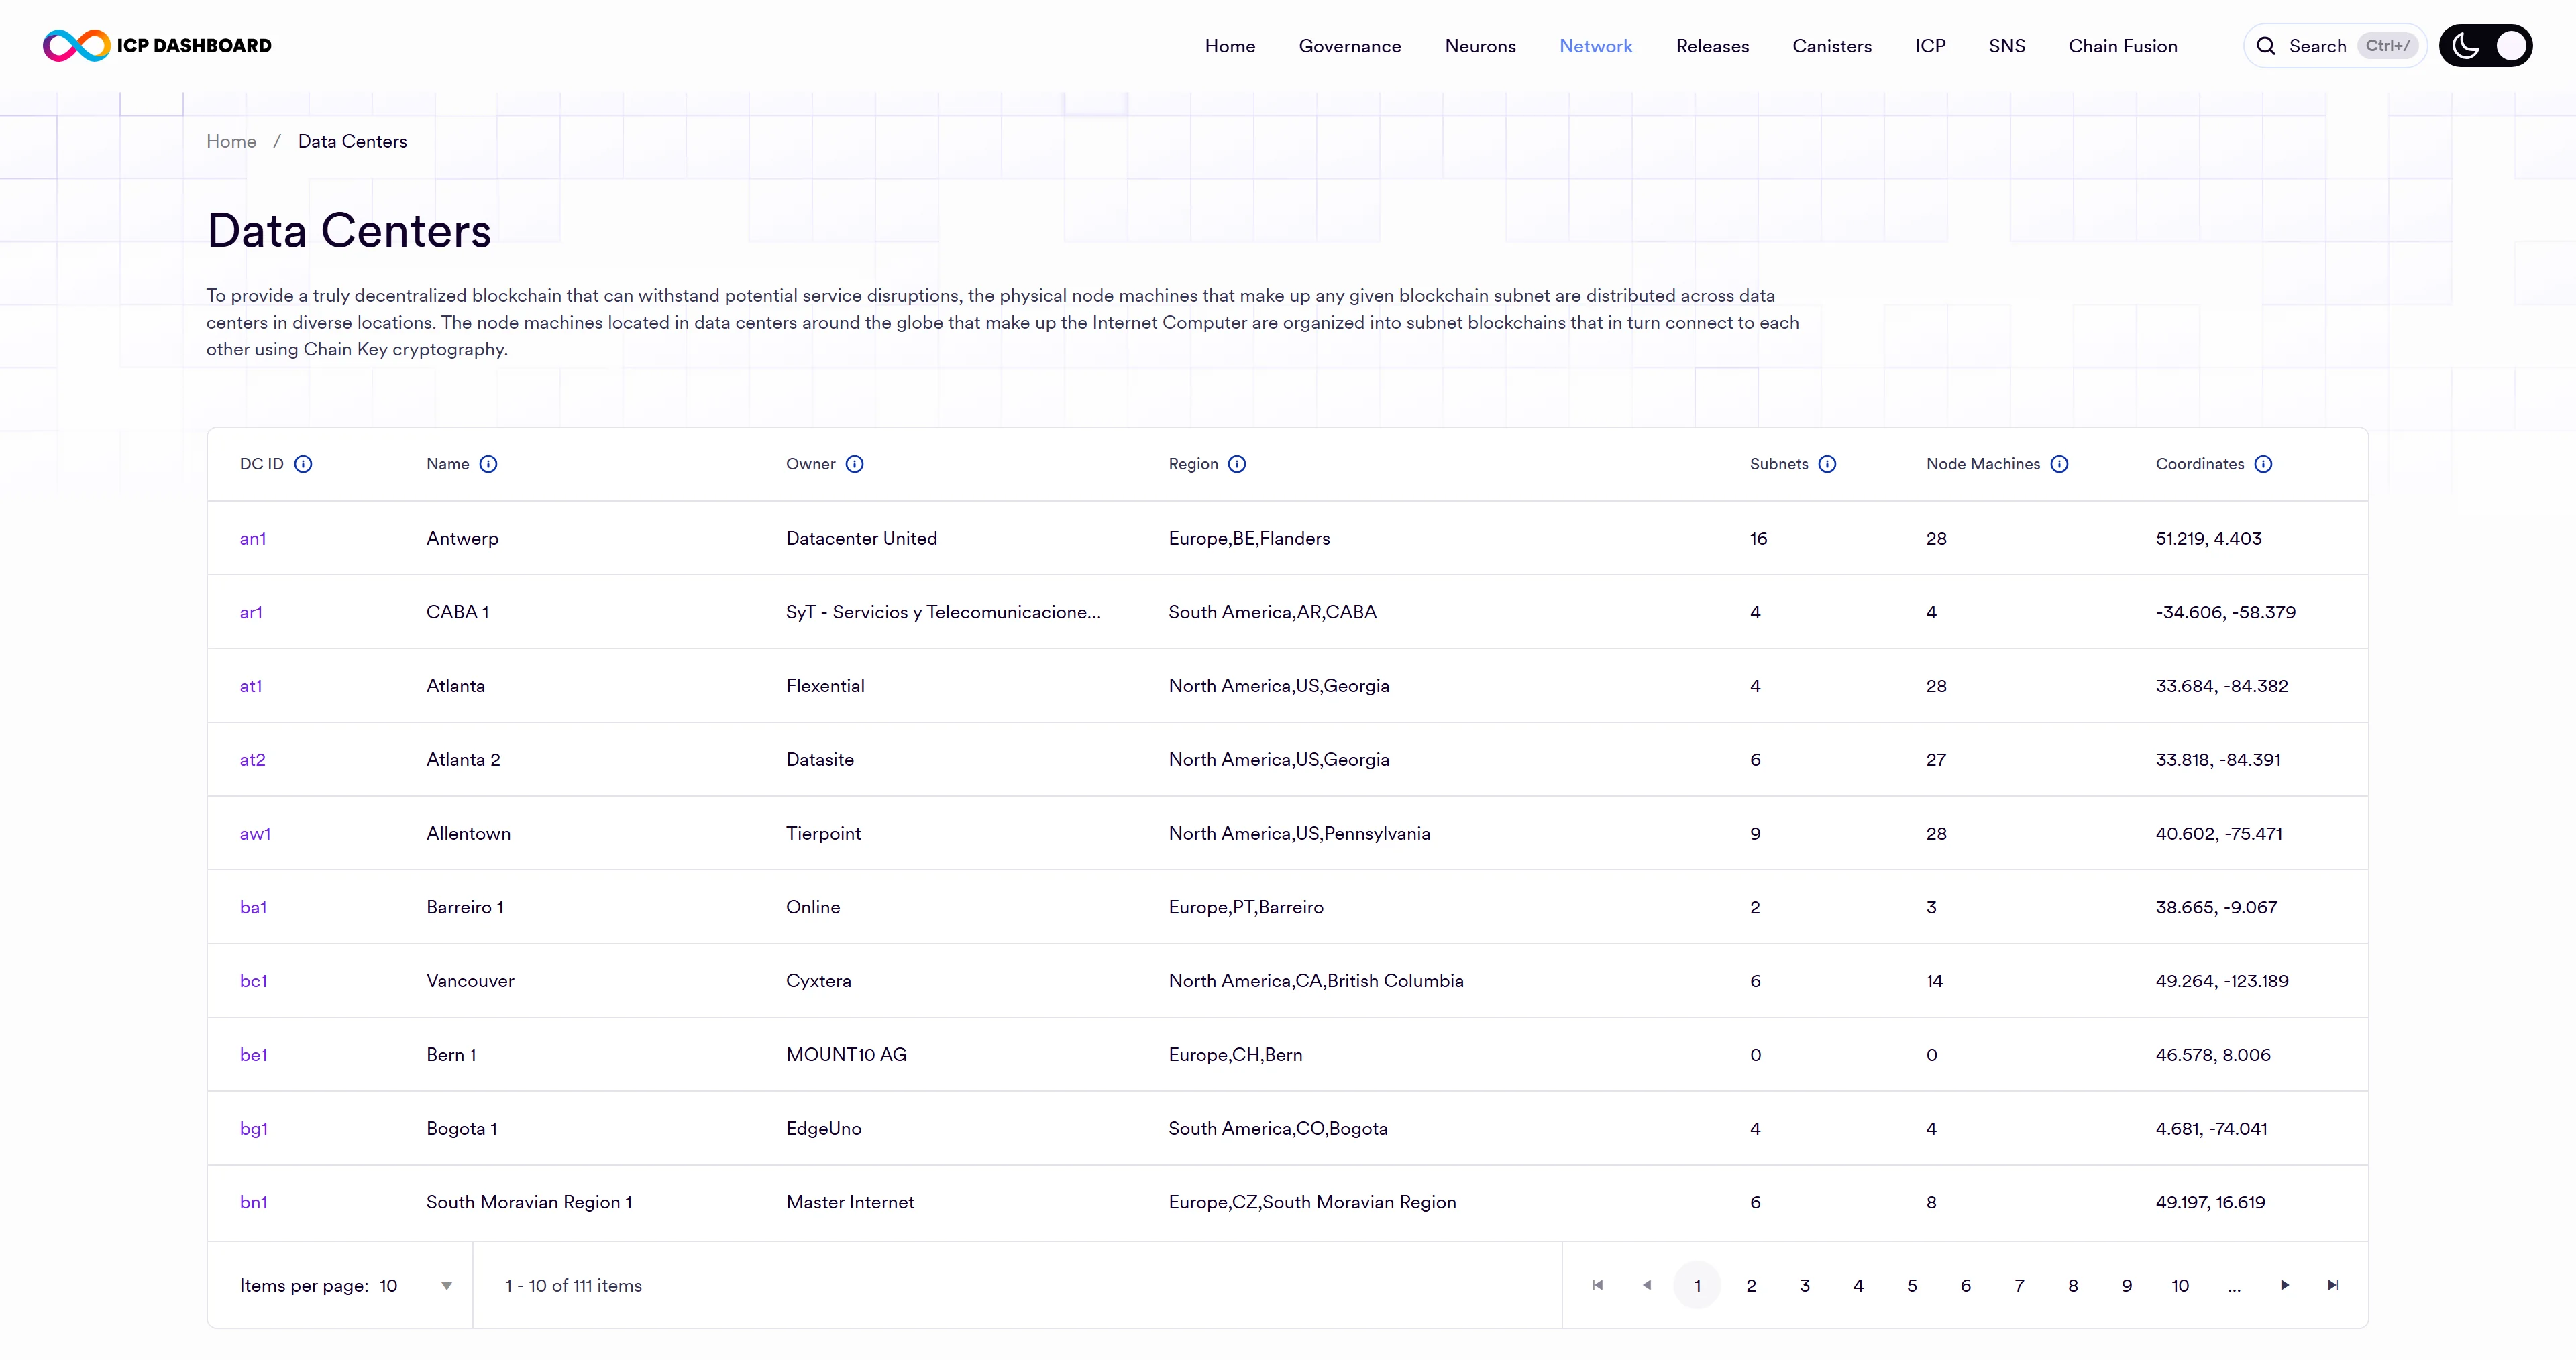The width and height of the screenshot is (2576, 1360).
Task: Click the Coordinates column info icon
Action: [2263, 464]
